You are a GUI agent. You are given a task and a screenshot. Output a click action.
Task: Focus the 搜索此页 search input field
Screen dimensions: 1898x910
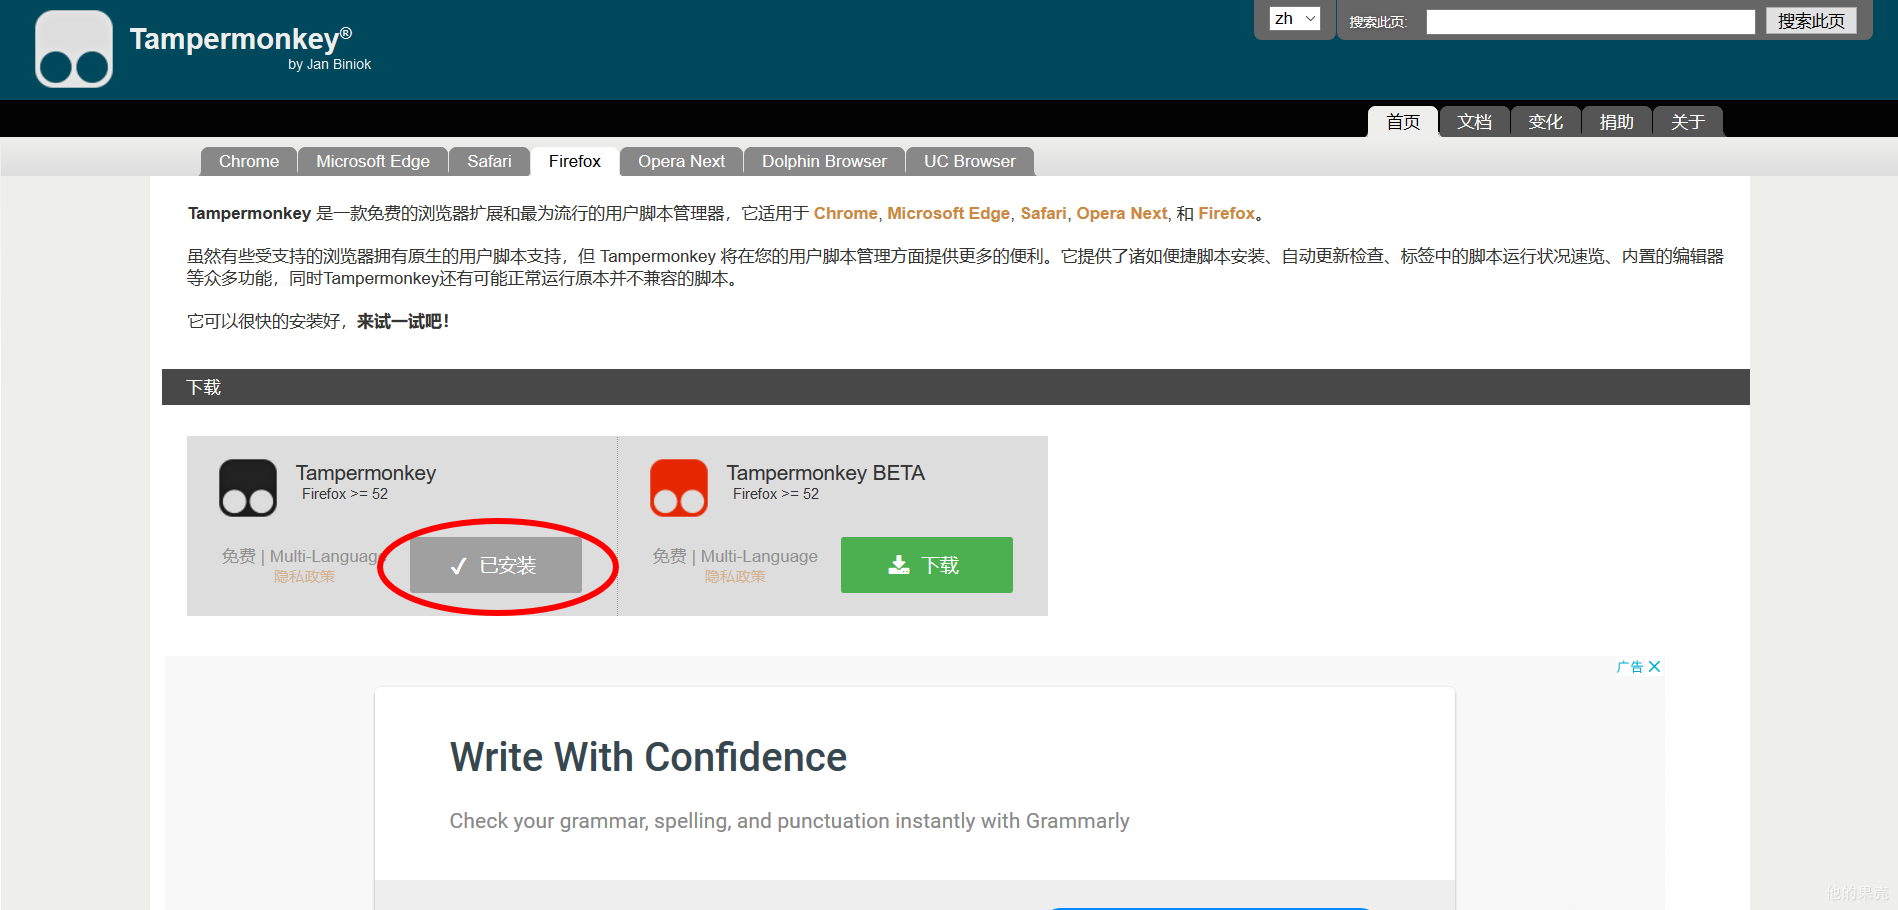coord(1590,22)
